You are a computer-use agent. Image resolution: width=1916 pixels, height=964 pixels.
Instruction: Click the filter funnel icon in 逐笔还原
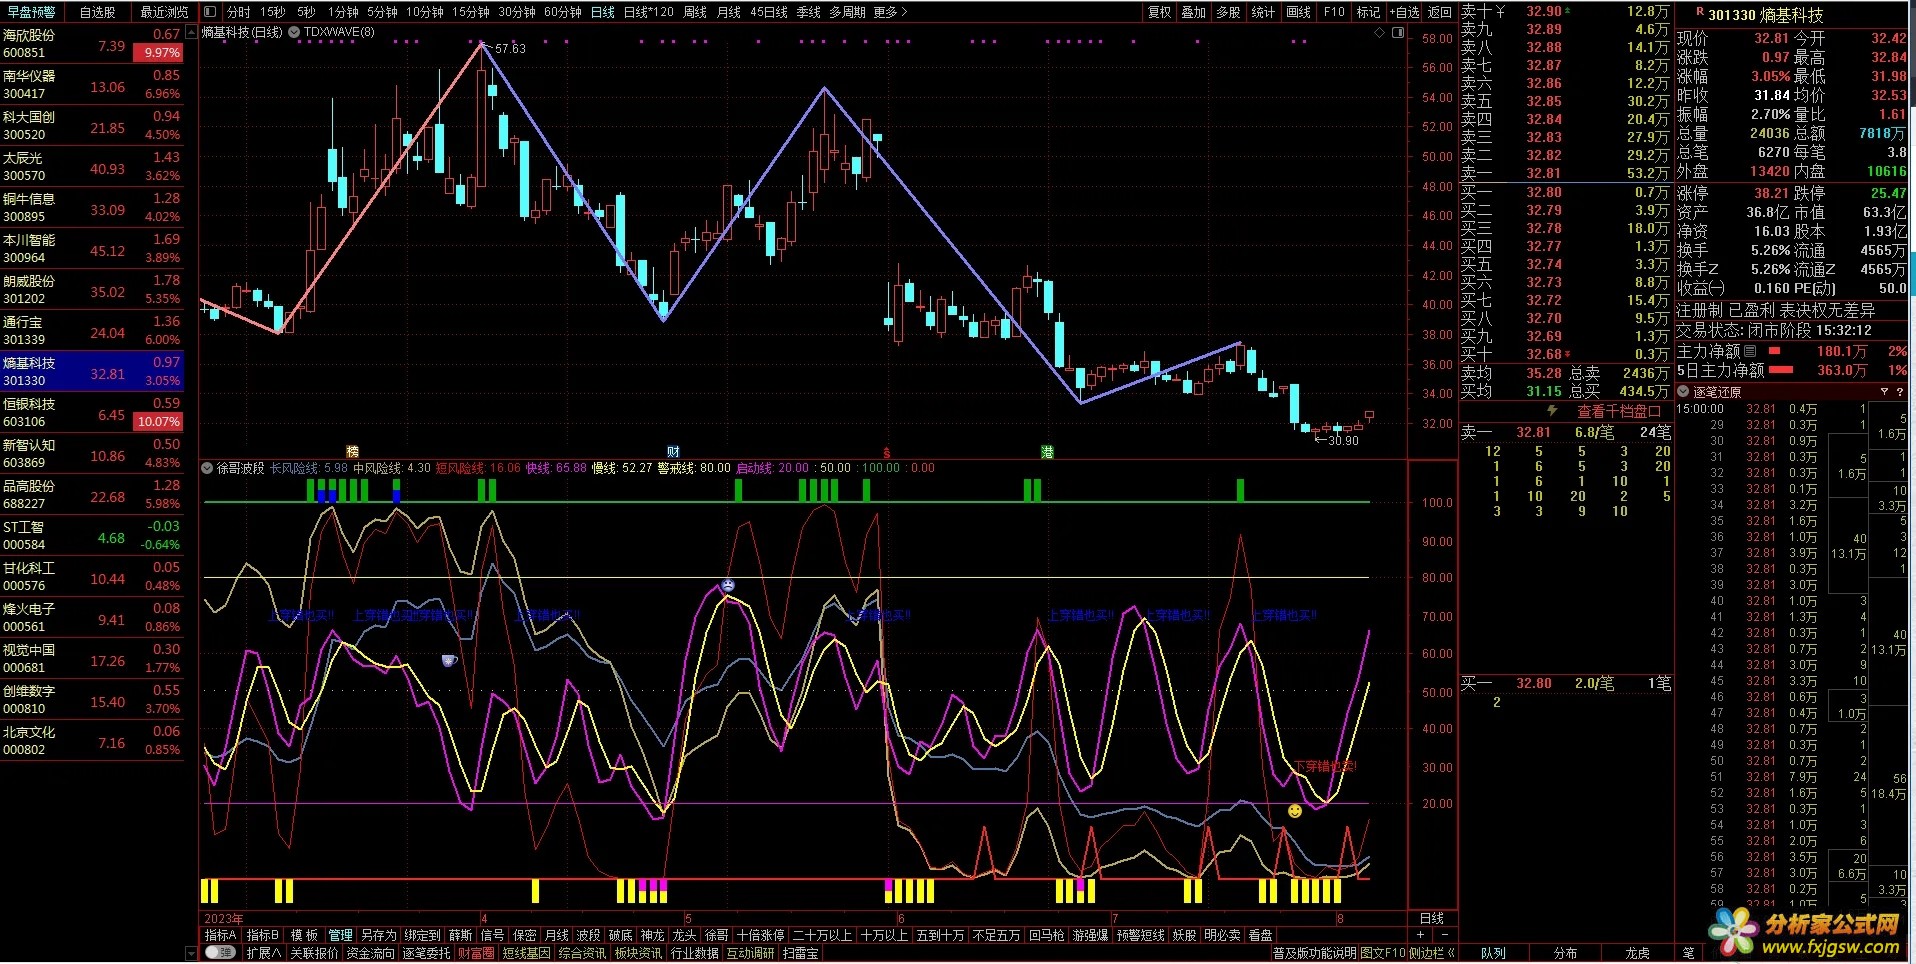click(1884, 392)
